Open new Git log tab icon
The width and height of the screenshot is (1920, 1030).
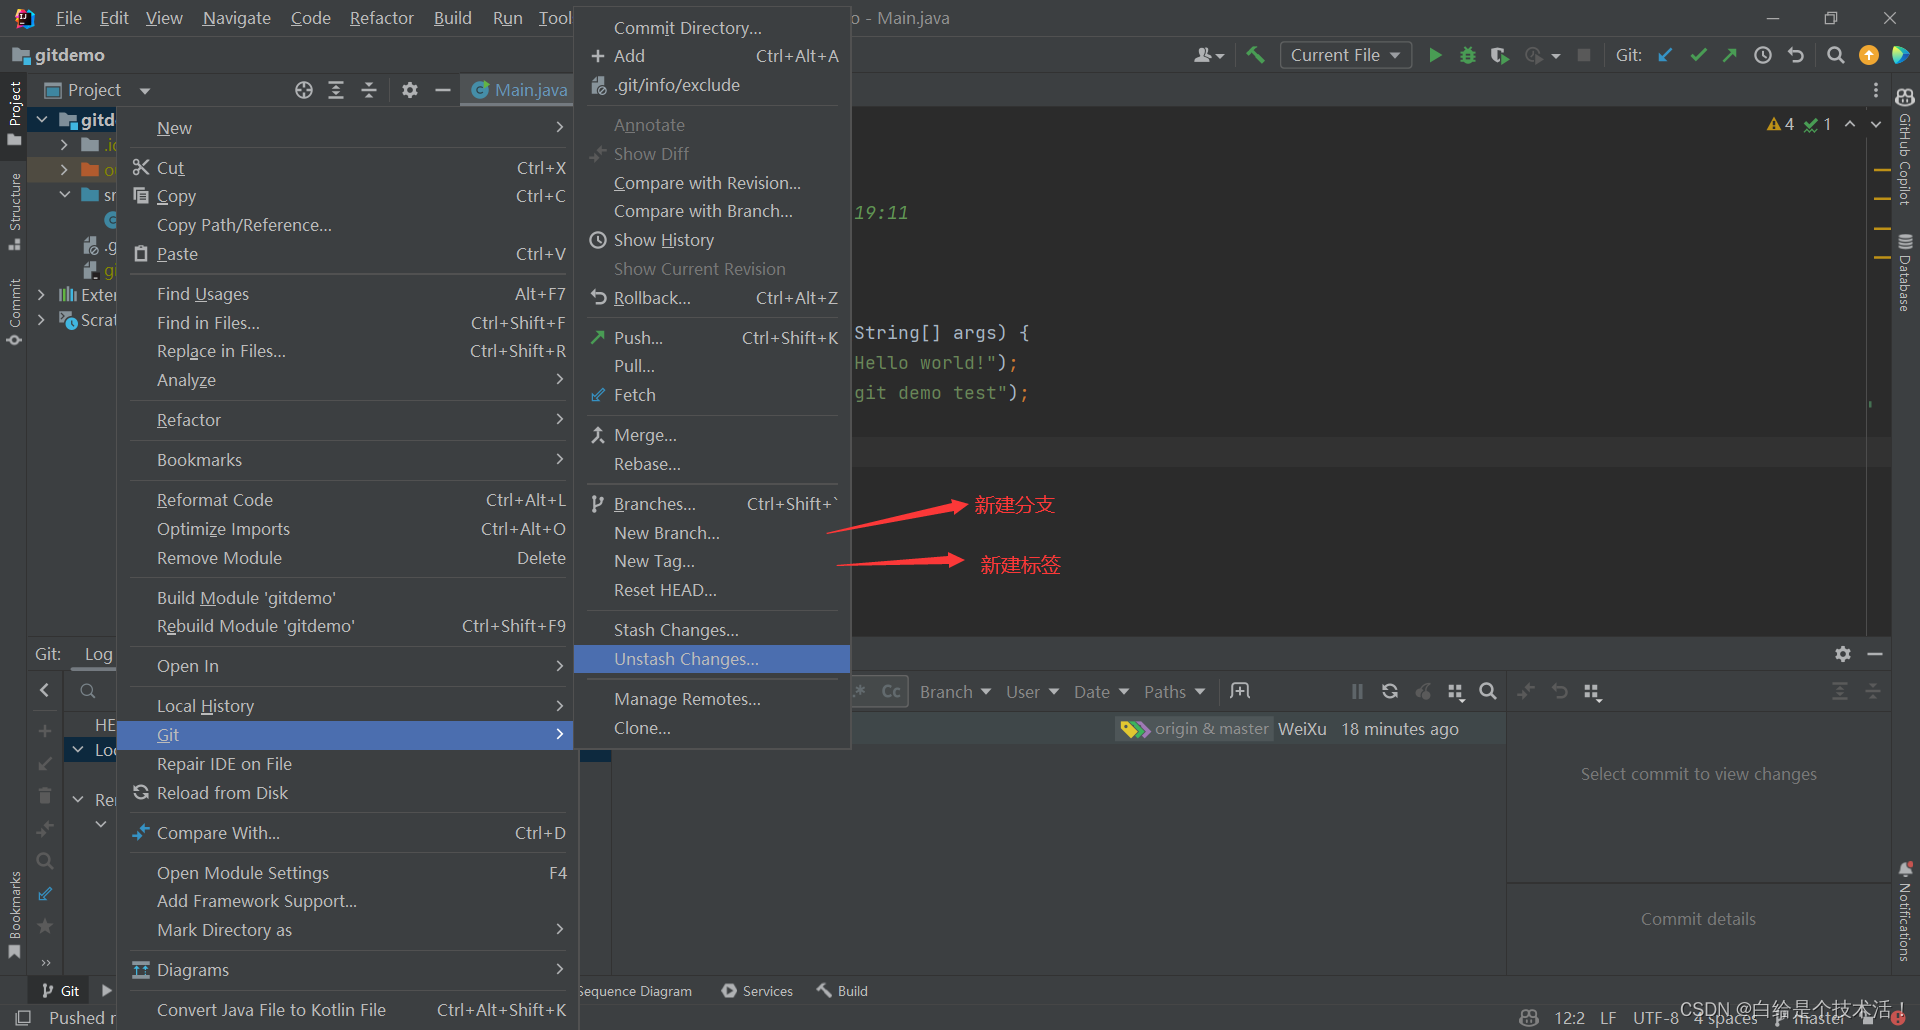point(1240,691)
